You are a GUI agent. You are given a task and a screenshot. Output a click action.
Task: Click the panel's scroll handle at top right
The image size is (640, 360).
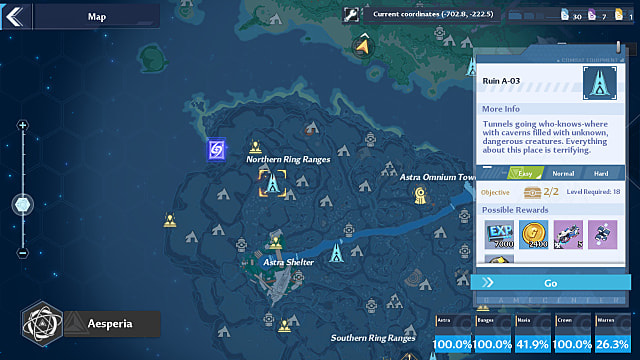618,46
